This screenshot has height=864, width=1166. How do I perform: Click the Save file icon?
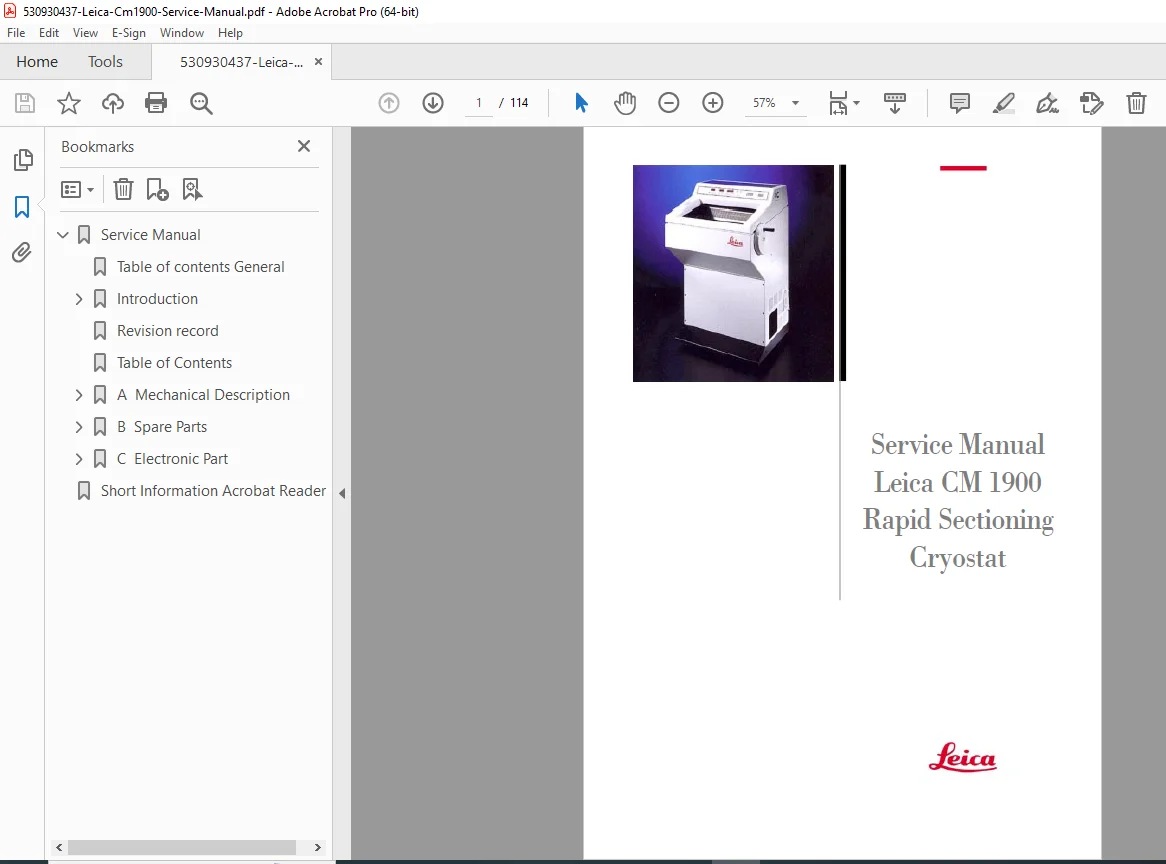(25, 103)
